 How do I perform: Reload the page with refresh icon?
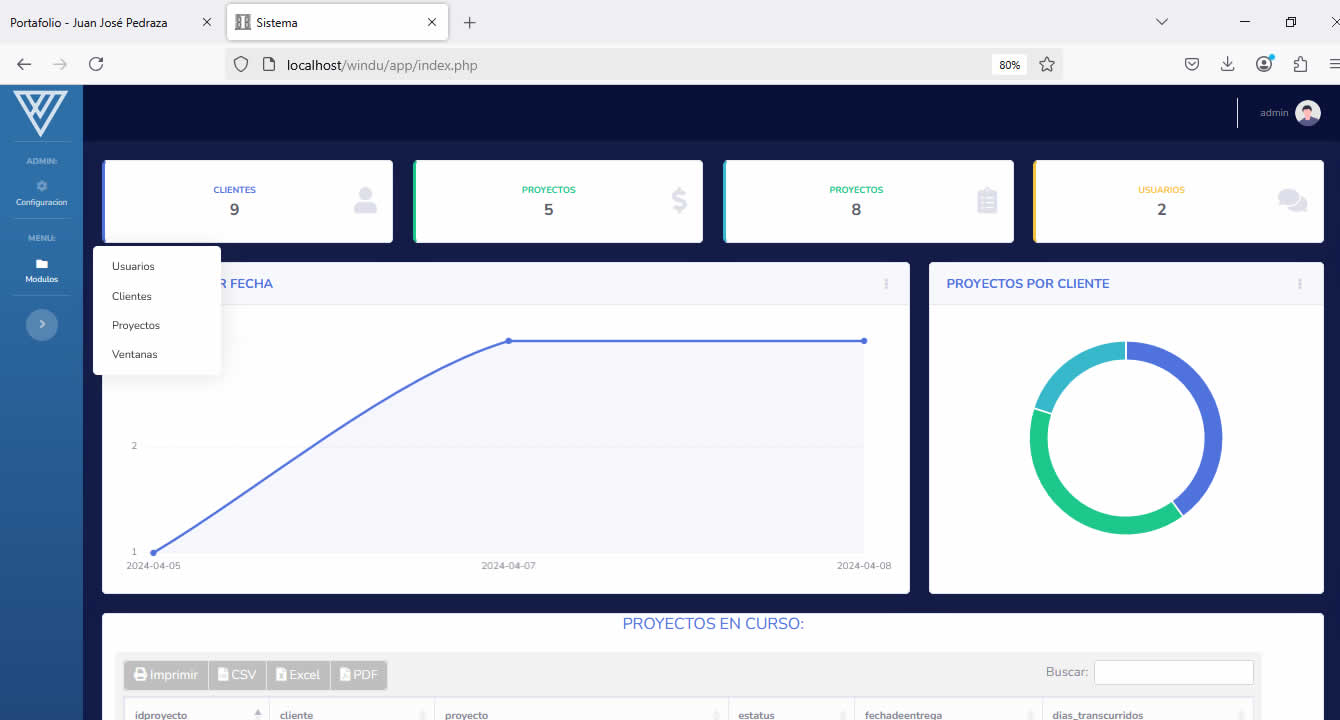pyautogui.click(x=96, y=64)
